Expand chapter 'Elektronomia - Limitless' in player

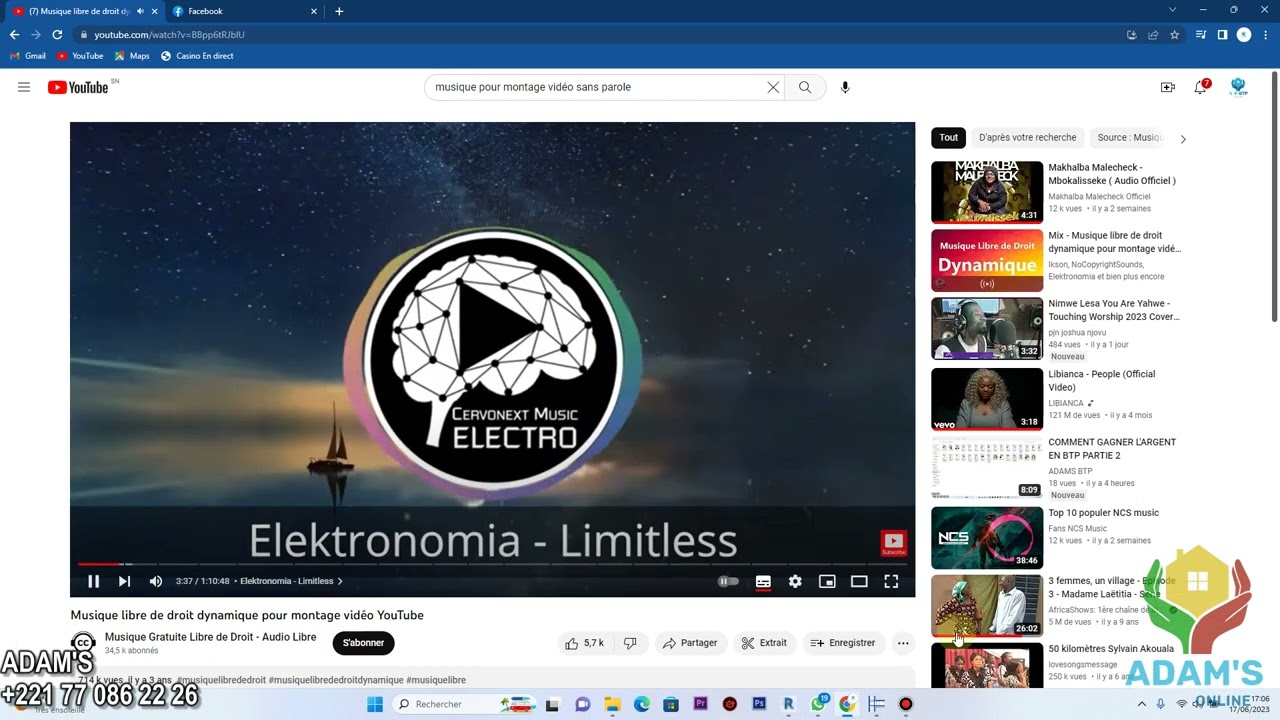291,581
